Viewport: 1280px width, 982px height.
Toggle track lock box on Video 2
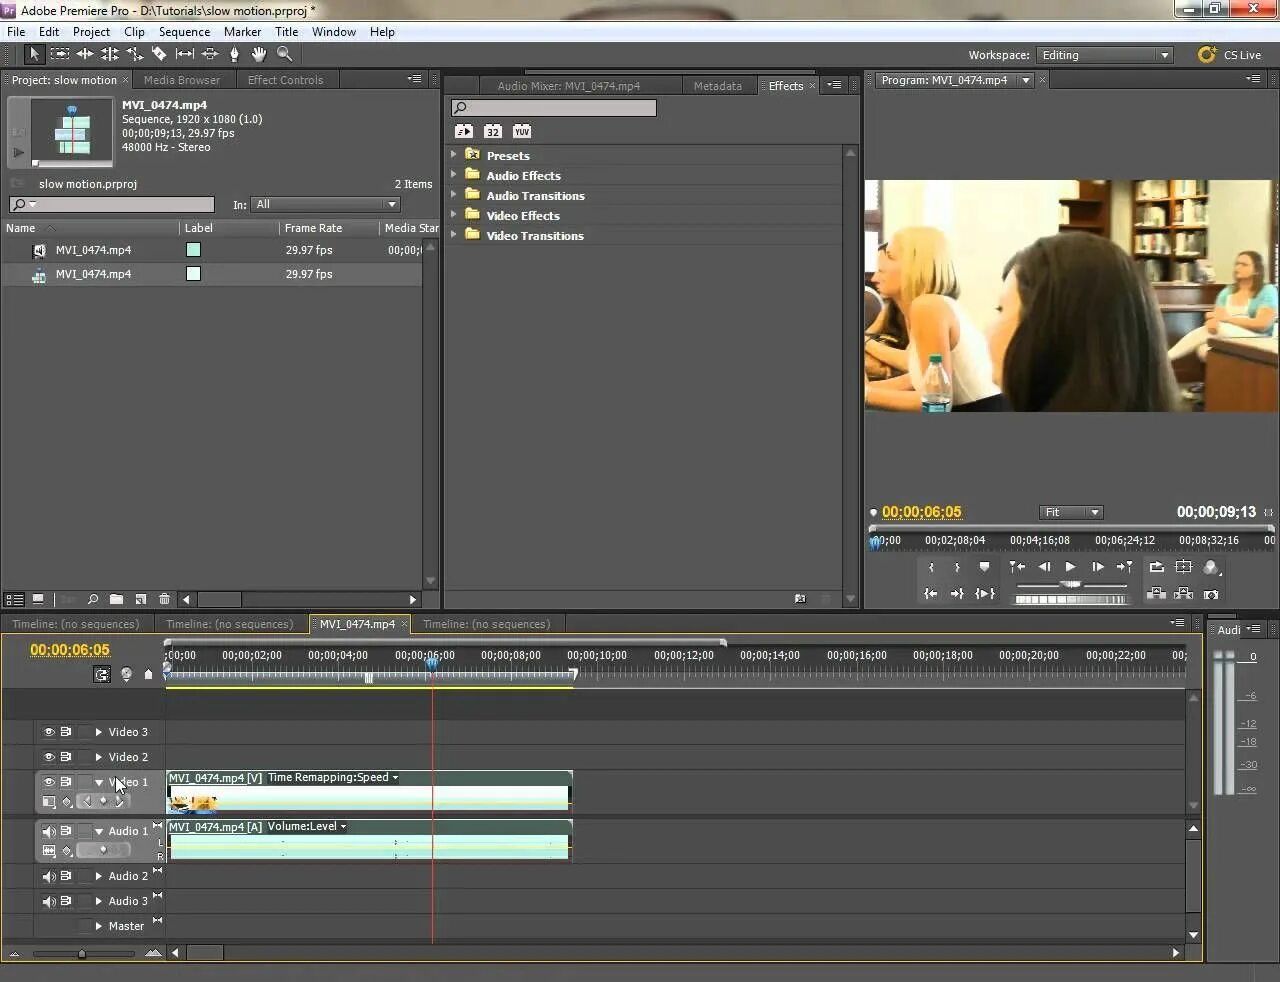coord(84,757)
